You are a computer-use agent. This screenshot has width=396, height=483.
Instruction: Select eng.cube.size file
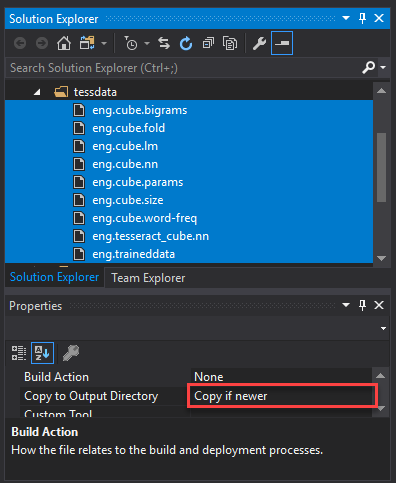pos(128,200)
